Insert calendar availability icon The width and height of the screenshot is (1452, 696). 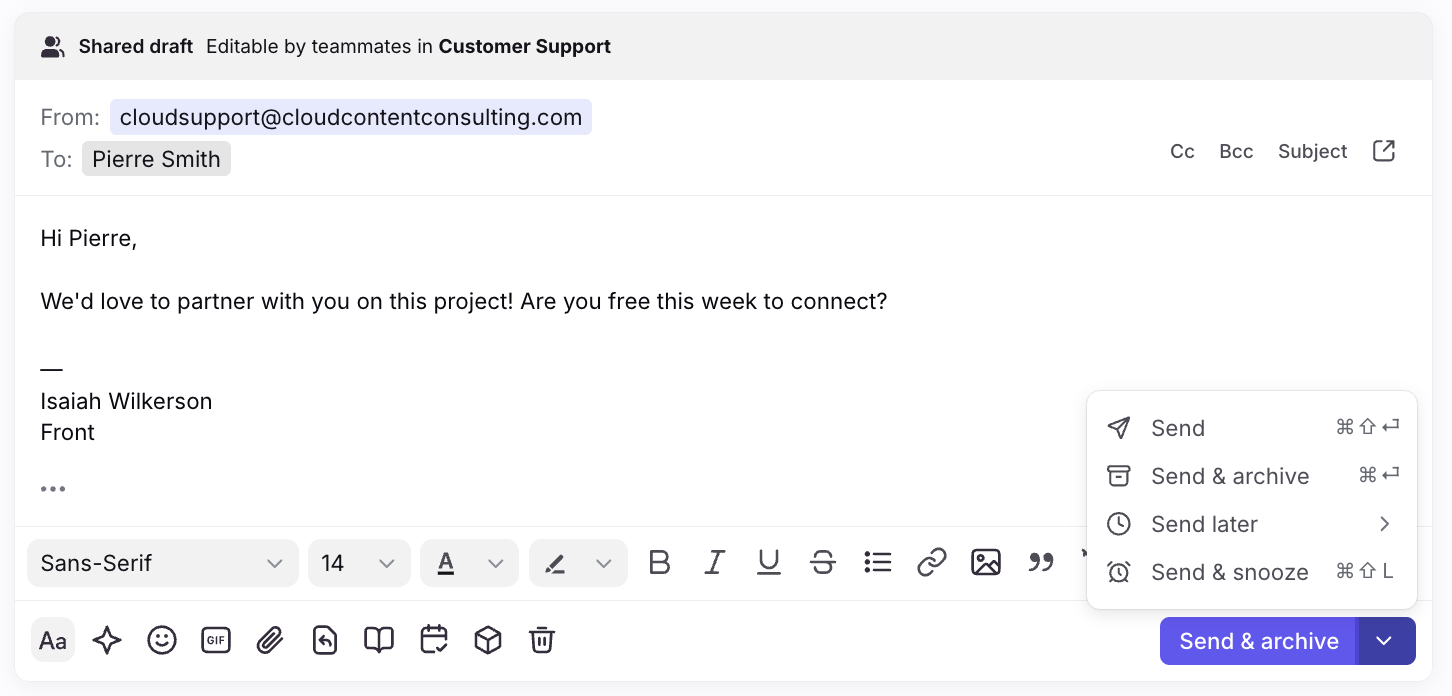tap(434, 640)
